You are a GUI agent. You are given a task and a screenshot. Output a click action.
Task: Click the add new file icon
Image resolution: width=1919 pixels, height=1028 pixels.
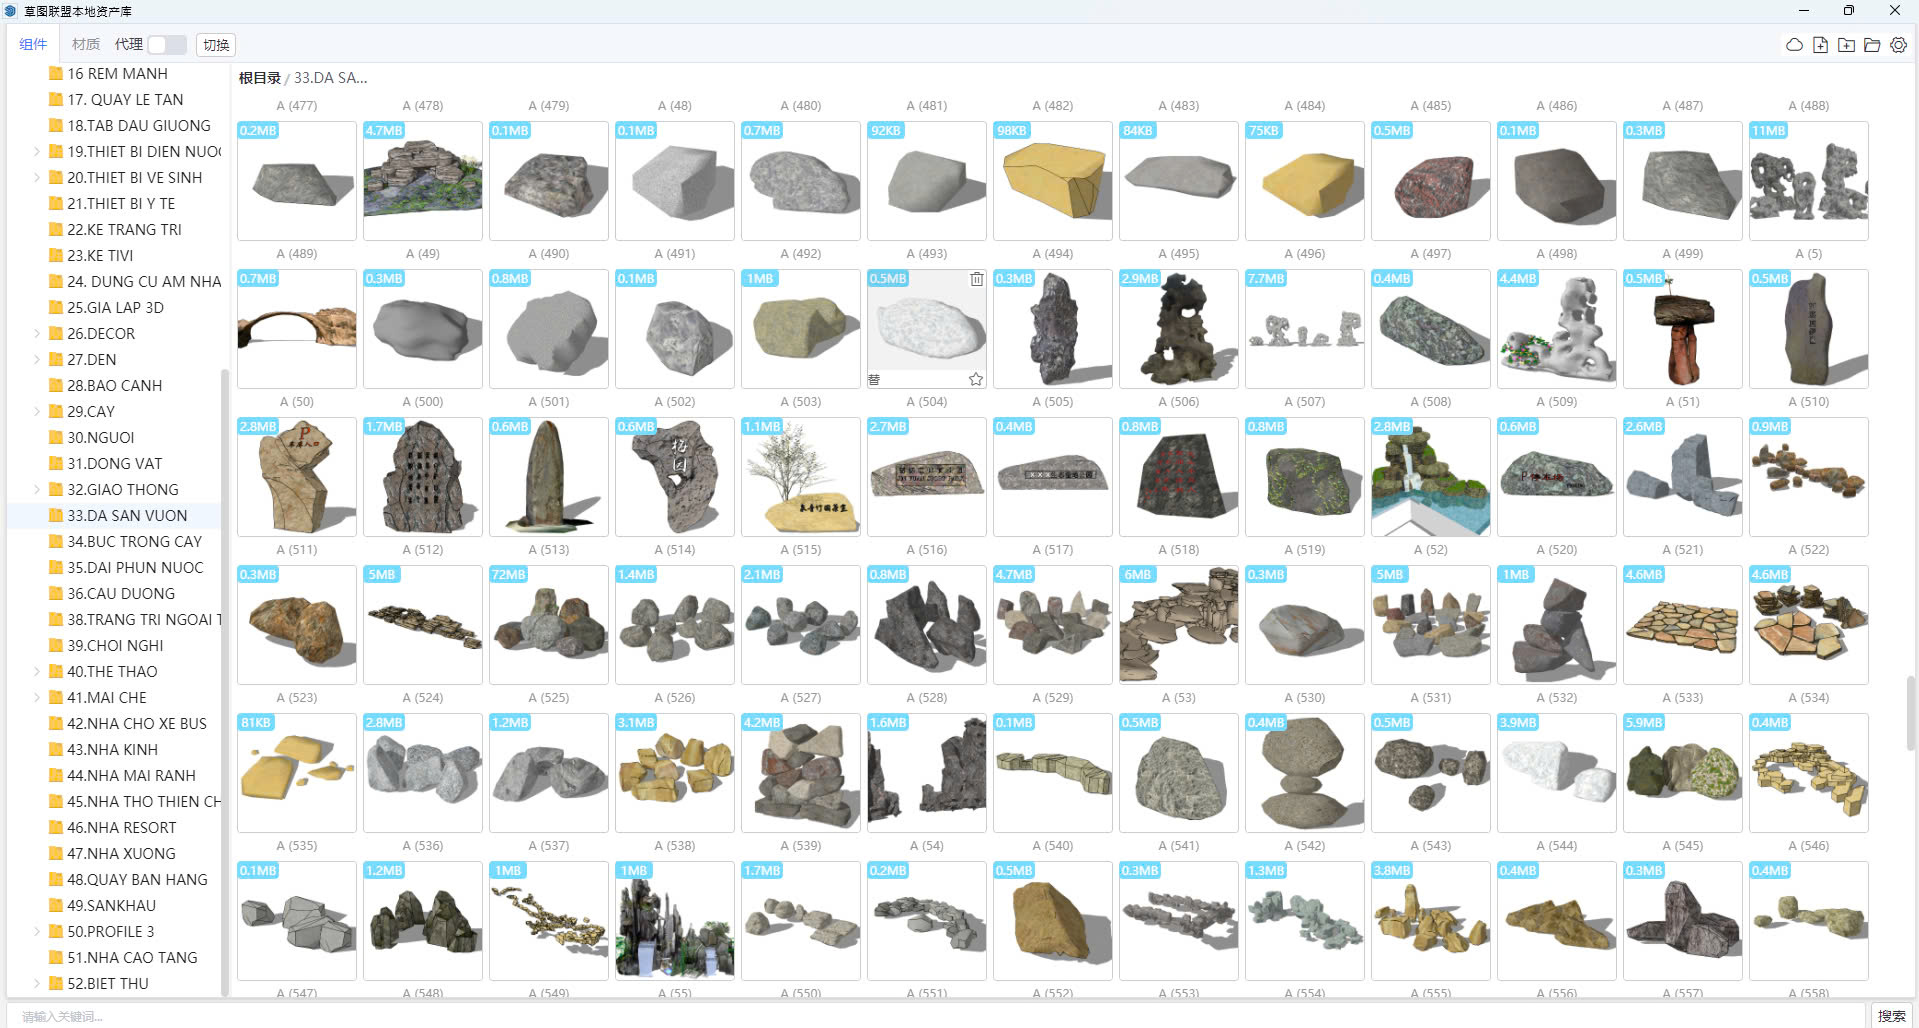click(x=1820, y=45)
